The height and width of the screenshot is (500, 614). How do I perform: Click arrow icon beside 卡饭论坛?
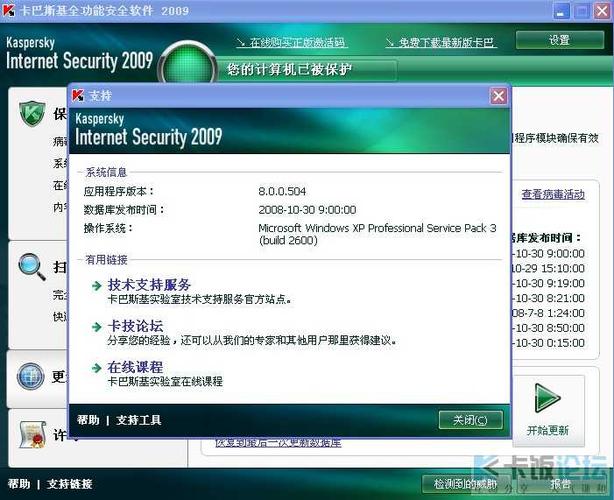(96, 327)
